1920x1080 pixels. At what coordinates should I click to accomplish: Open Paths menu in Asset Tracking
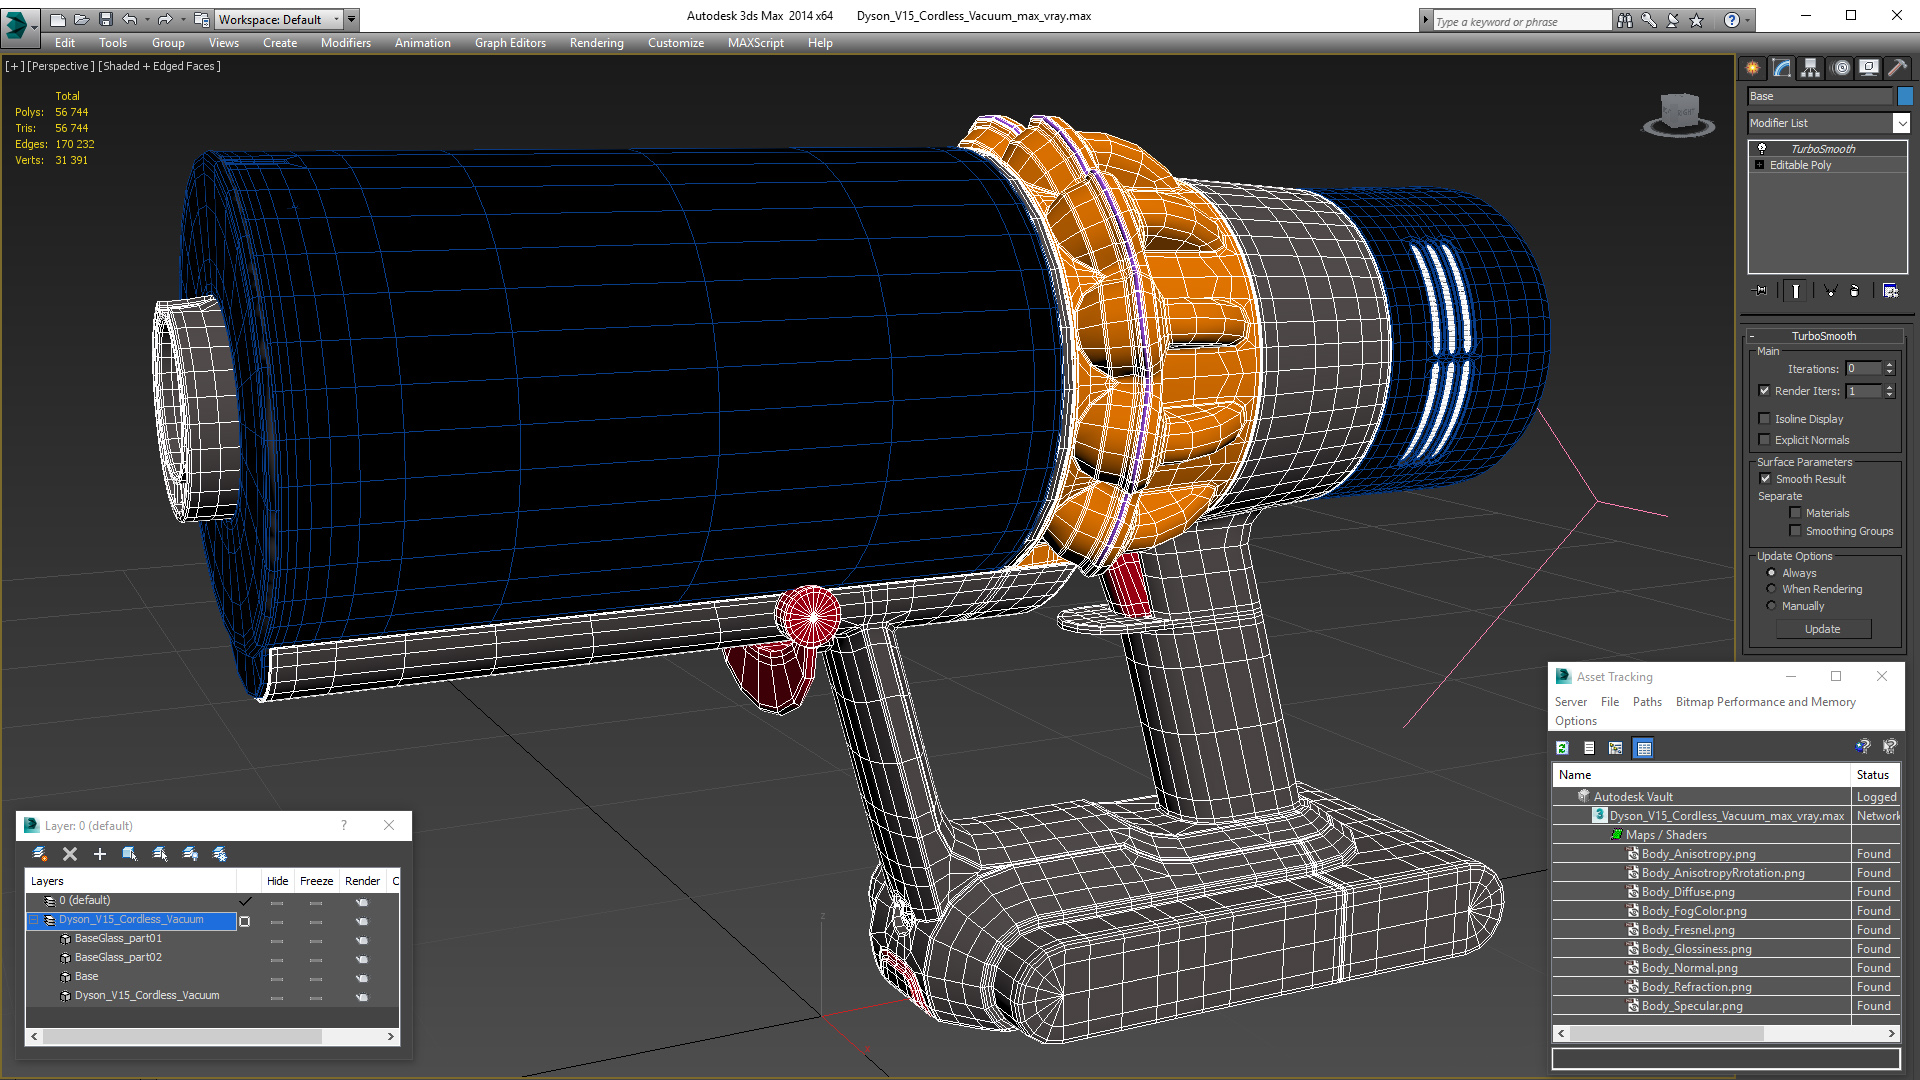[1647, 702]
